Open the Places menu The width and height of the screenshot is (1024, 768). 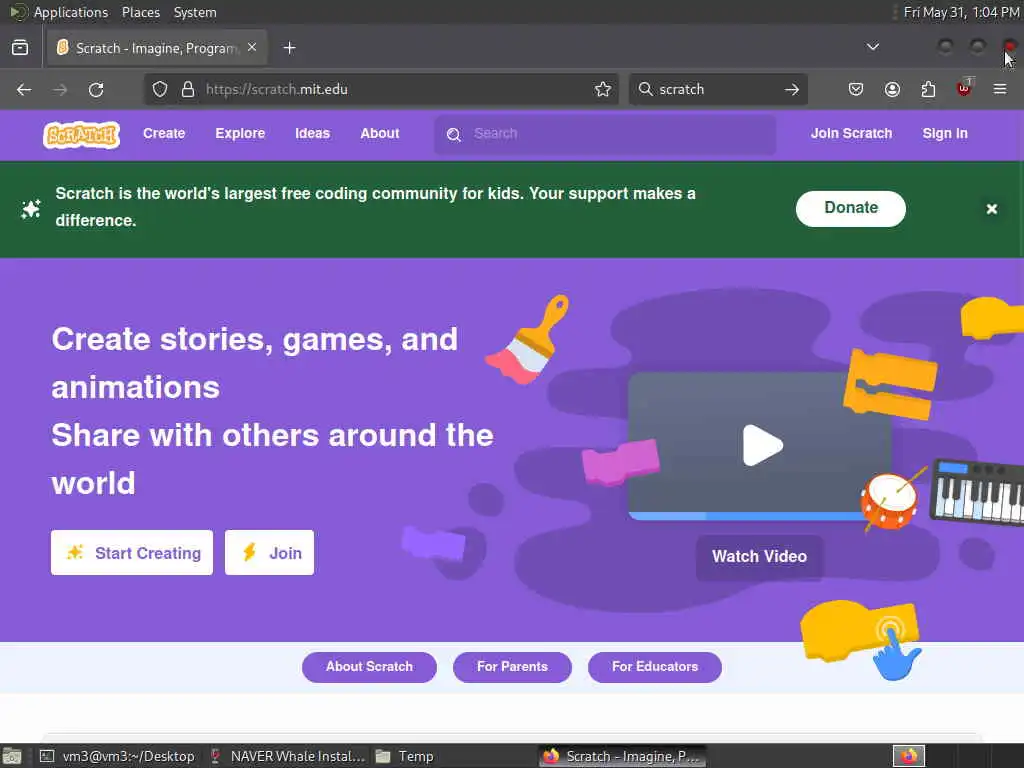tap(140, 12)
